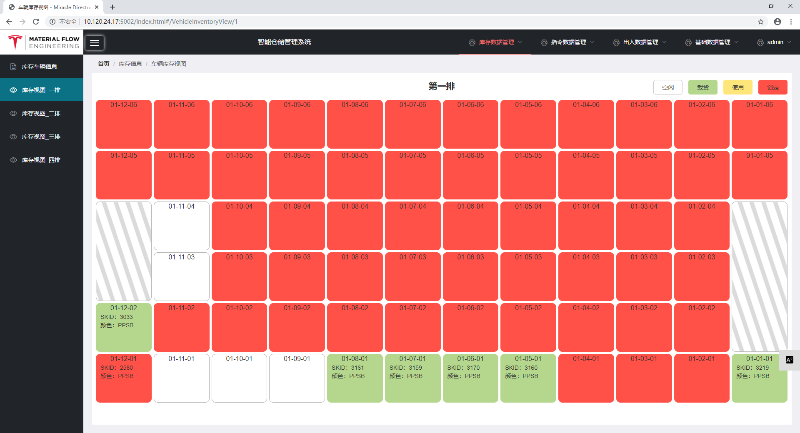
Task: Click the document icon in the first sidebar item
Action: [x=13, y=67]
